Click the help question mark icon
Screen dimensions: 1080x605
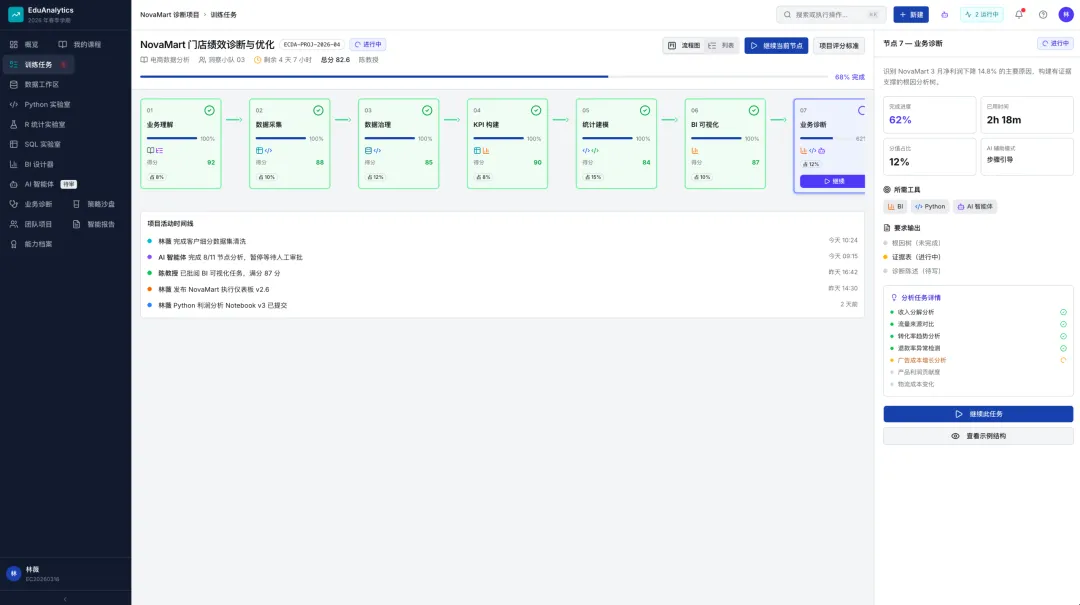click(1043, 14)
